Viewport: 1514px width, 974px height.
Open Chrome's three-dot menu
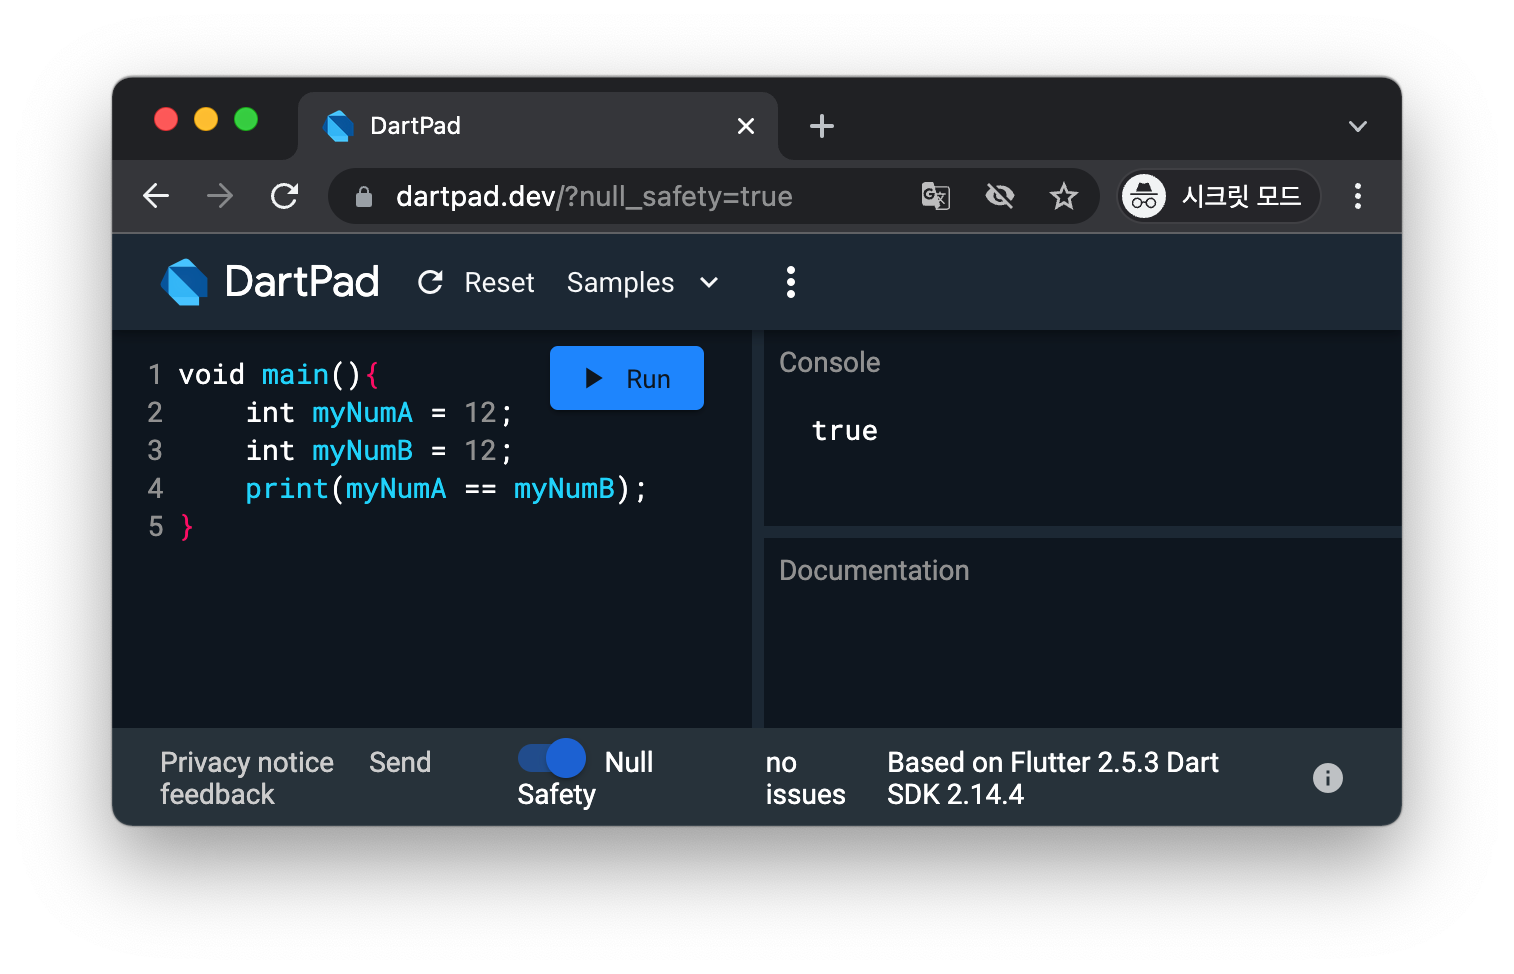tap(1357, 196)
